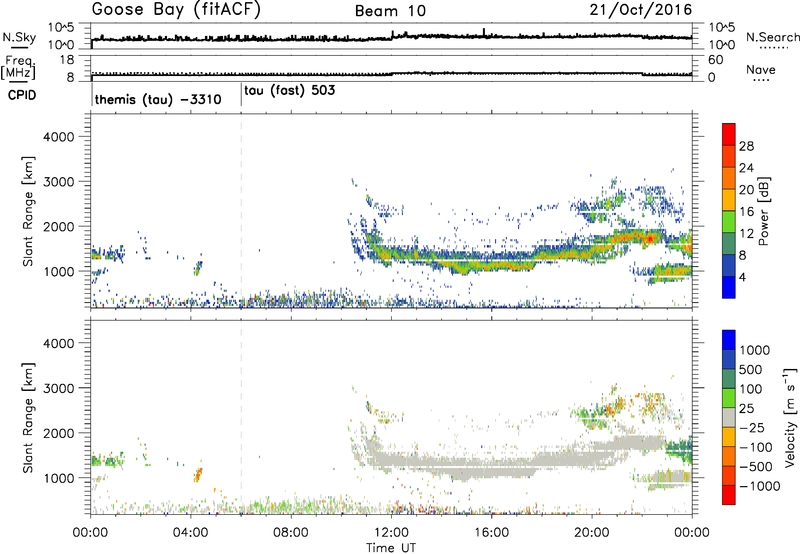Click the '04:00' time axis tick
Viewport: 800px width, 554px height.
tap(190, 533)
